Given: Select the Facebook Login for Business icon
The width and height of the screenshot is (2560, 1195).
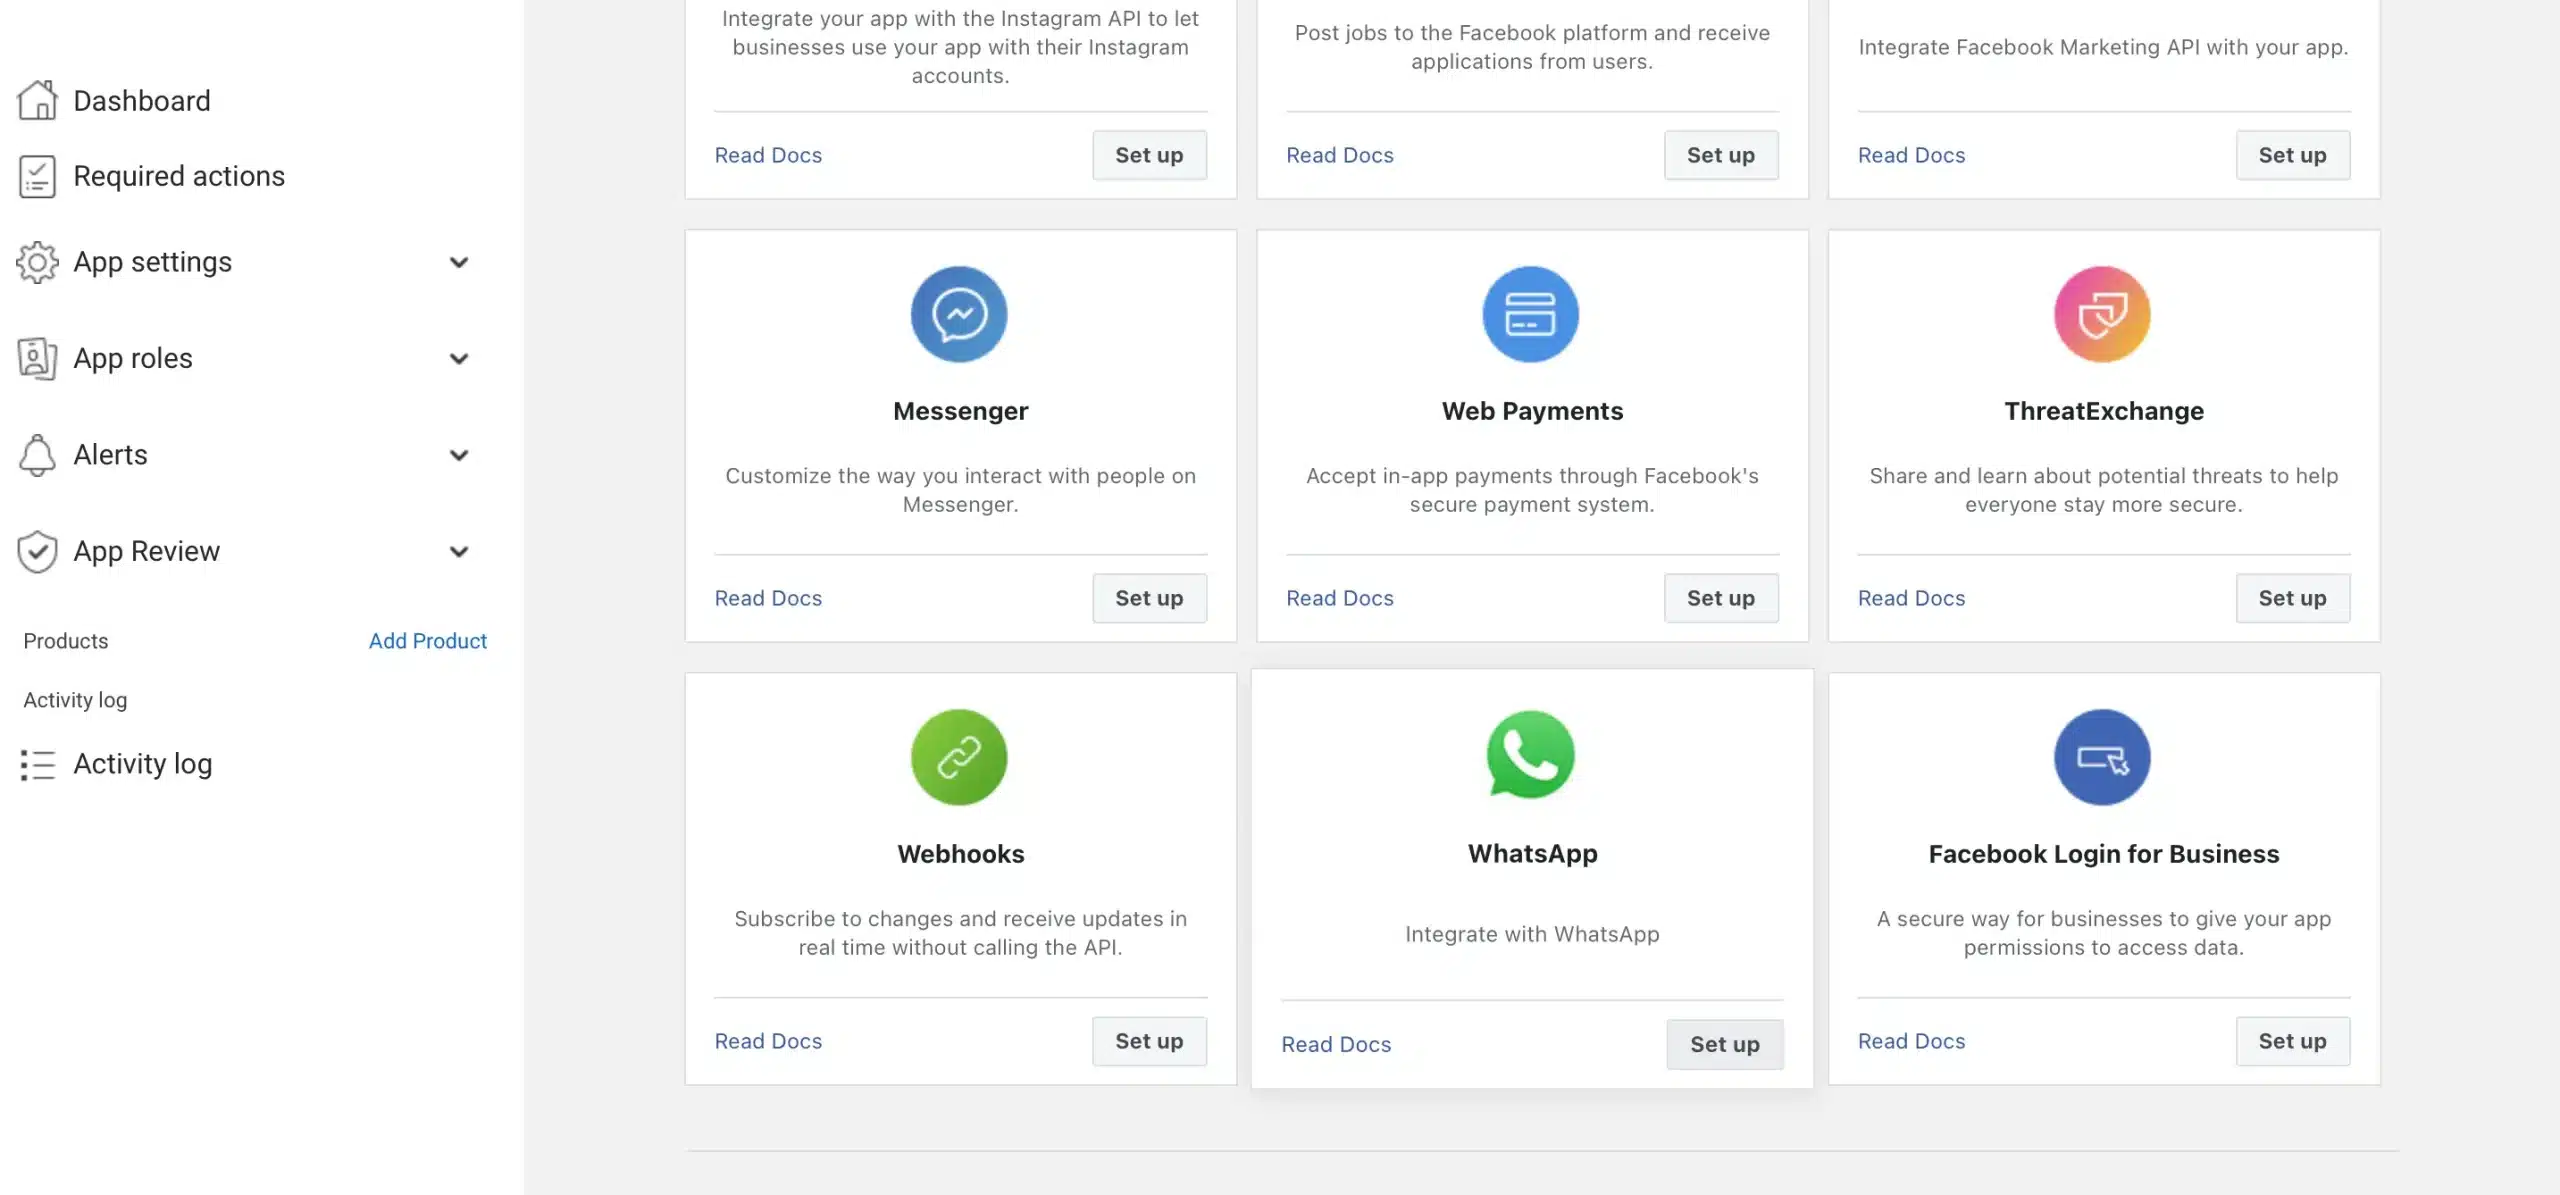Looking at the screenshot, I should [x=2101, y=757].
